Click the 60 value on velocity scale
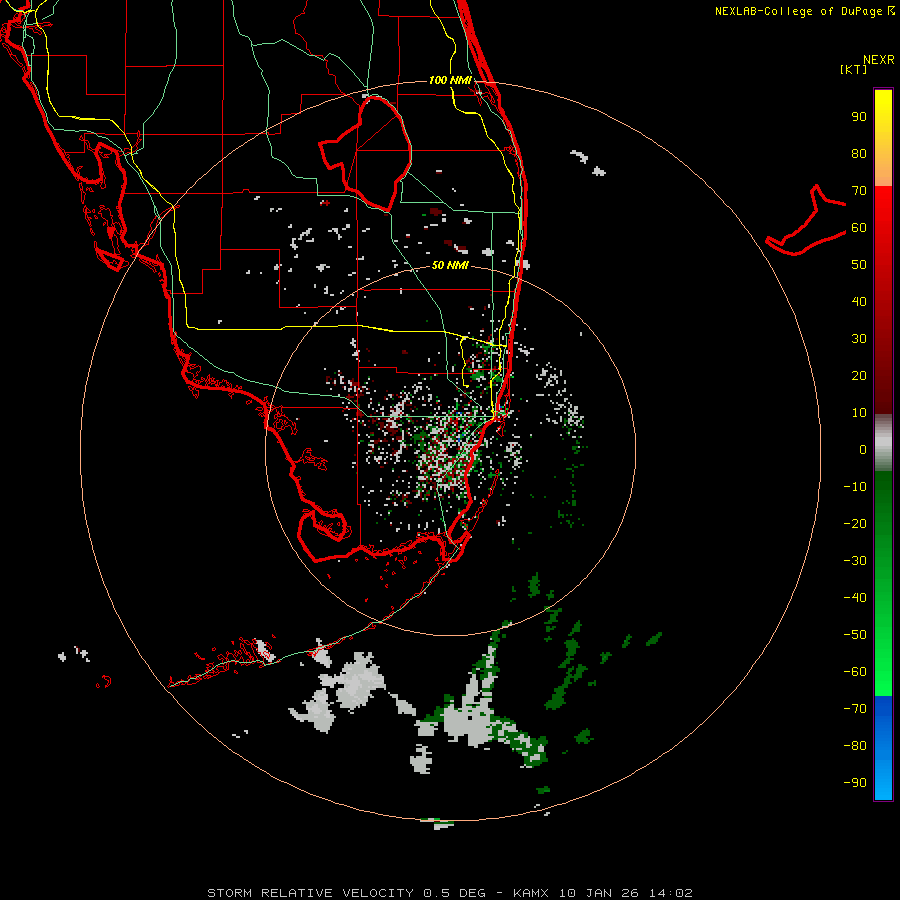This screenshot has width=900, height=900. pyautogui.click(x=859, y=227)
